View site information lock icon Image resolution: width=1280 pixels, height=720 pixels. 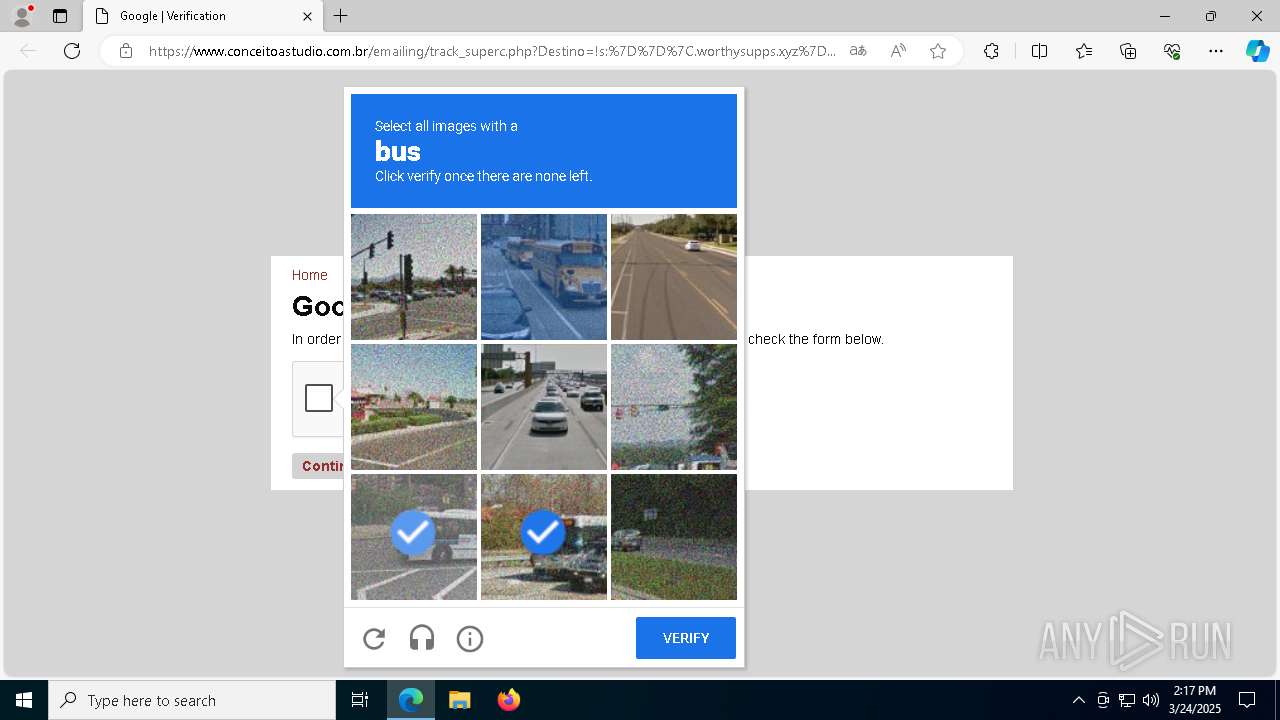(126, 51)
